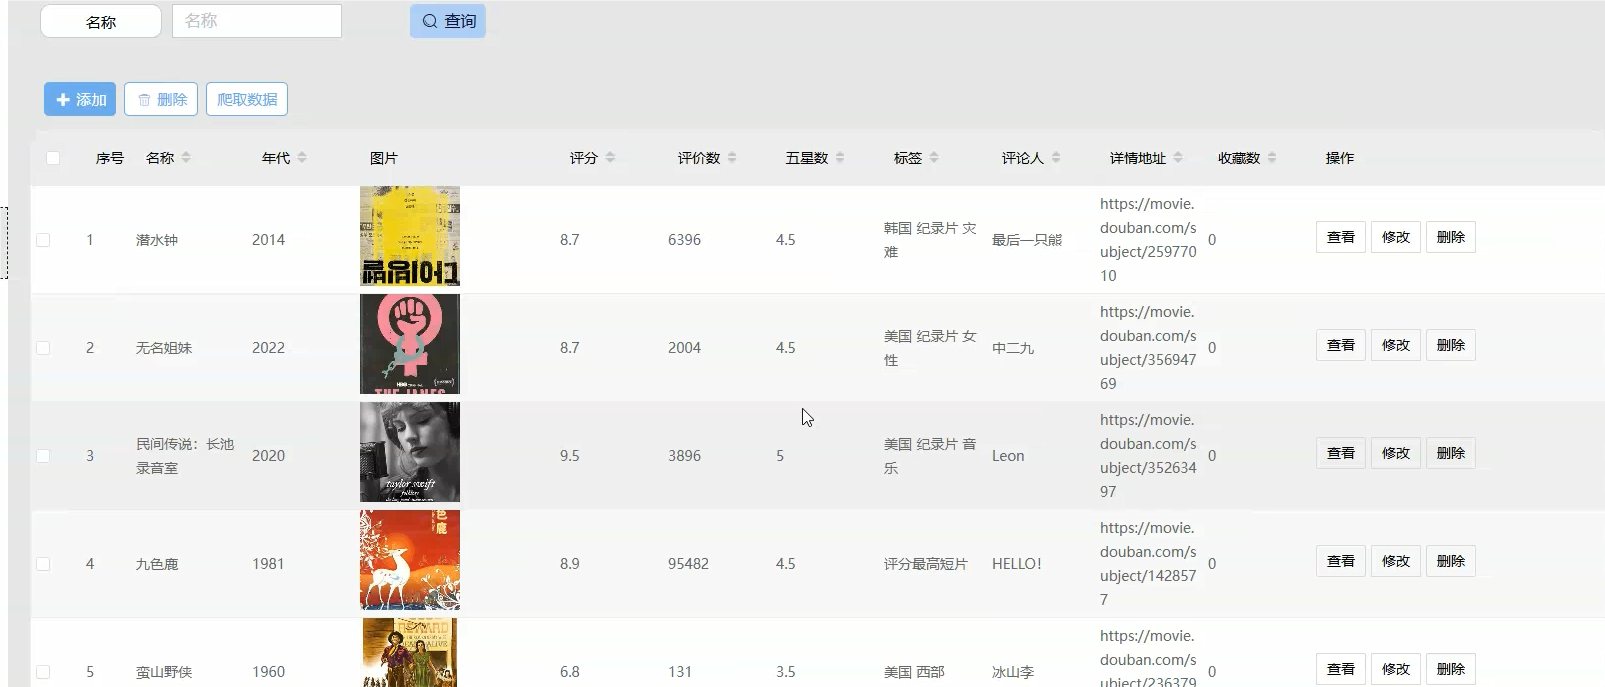Sort by 标签 column sort arrows
The height and width of the screenshot is (687, 1605).
[934, 158]
